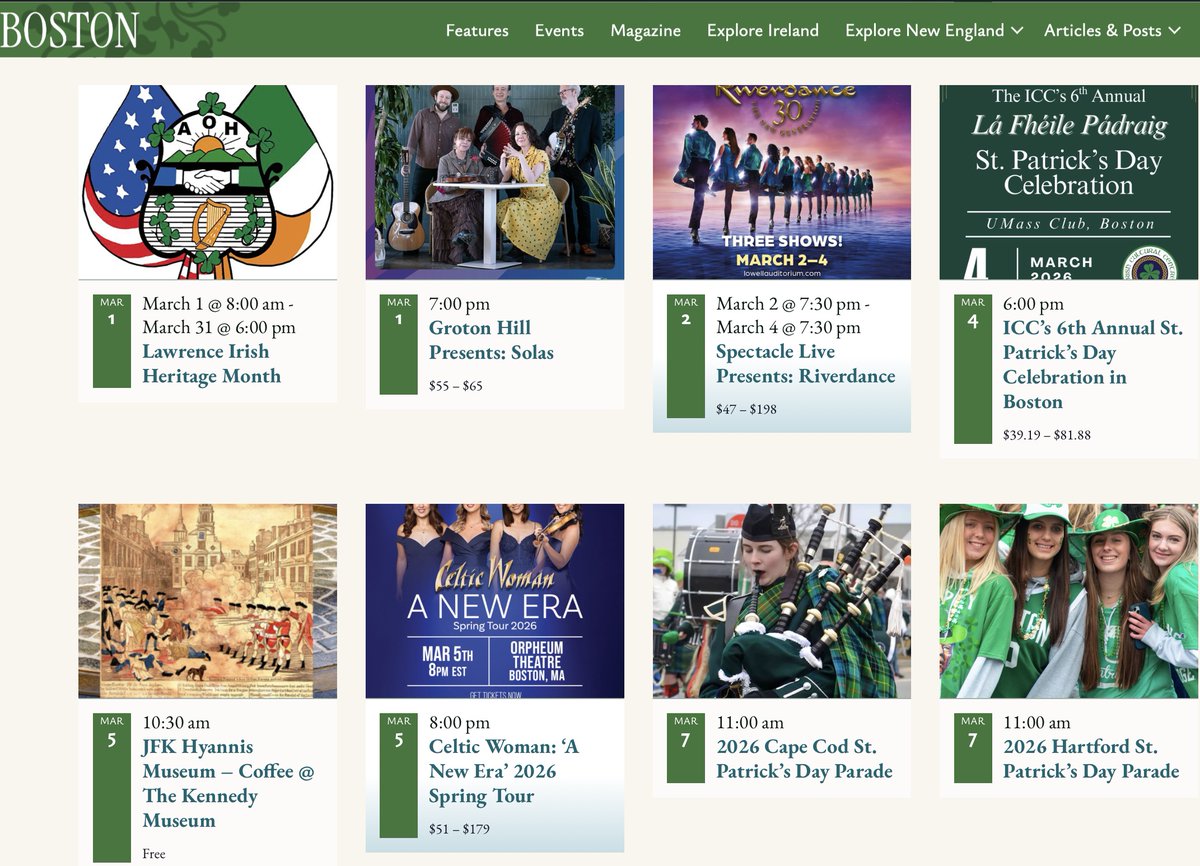Open the Explore Ireland menu item

763,30
